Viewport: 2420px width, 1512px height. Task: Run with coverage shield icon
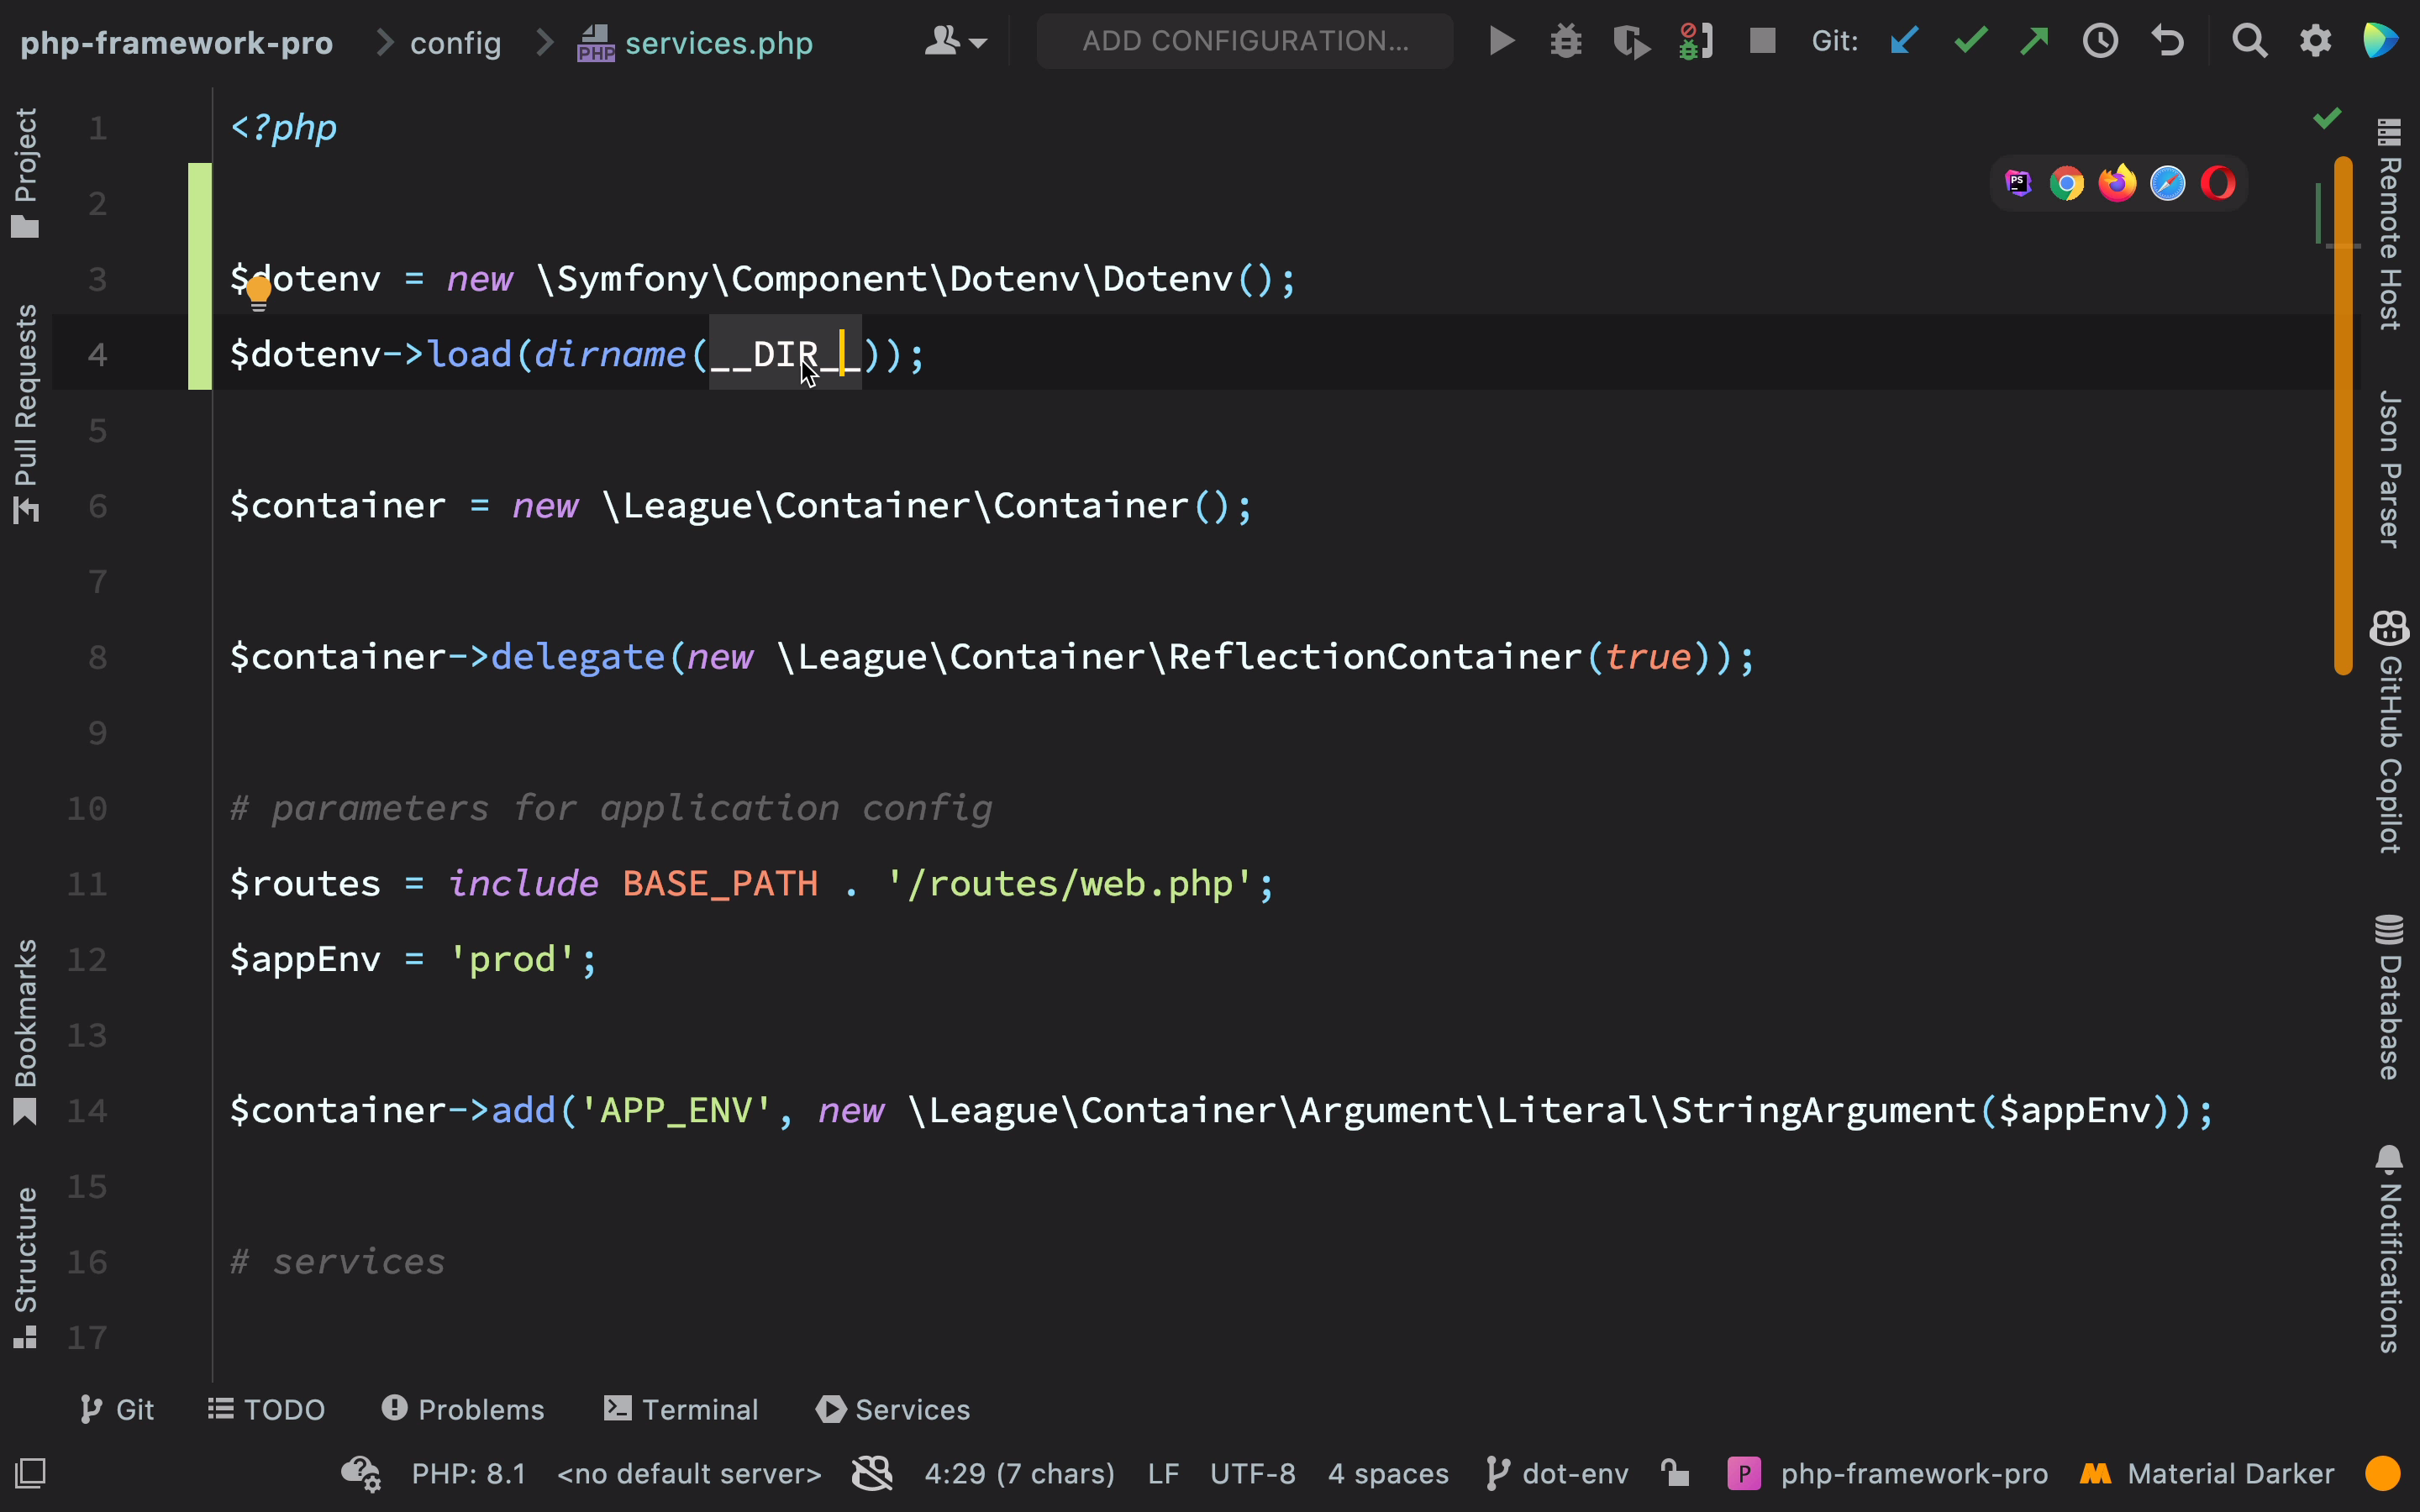[1632, 41]
